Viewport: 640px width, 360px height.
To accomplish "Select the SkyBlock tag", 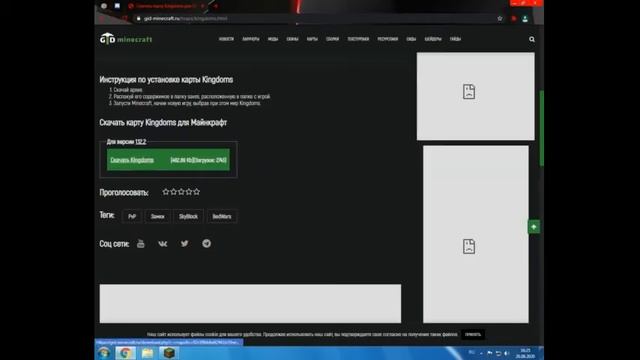I will (x=188, y=216).
